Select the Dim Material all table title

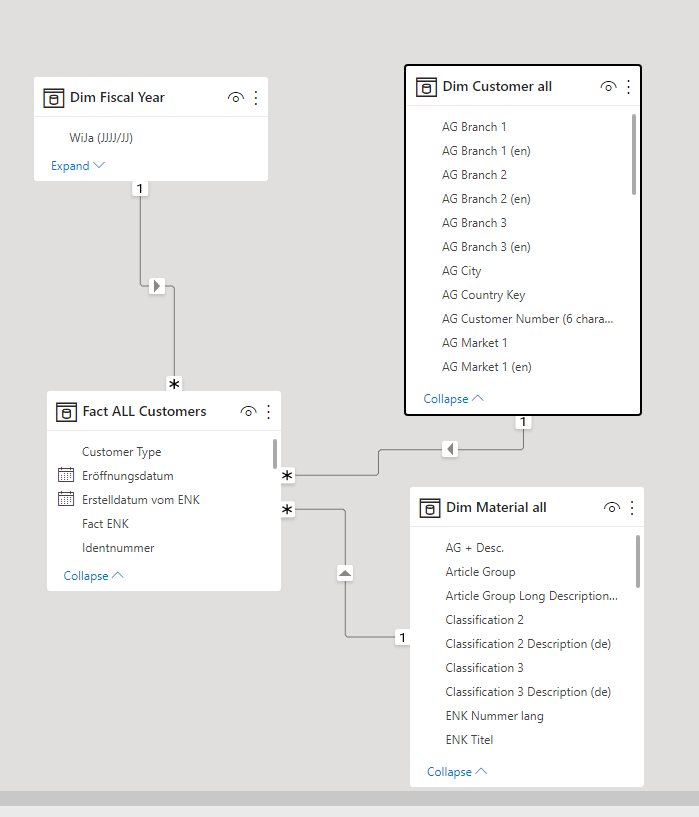pos(496,507)
